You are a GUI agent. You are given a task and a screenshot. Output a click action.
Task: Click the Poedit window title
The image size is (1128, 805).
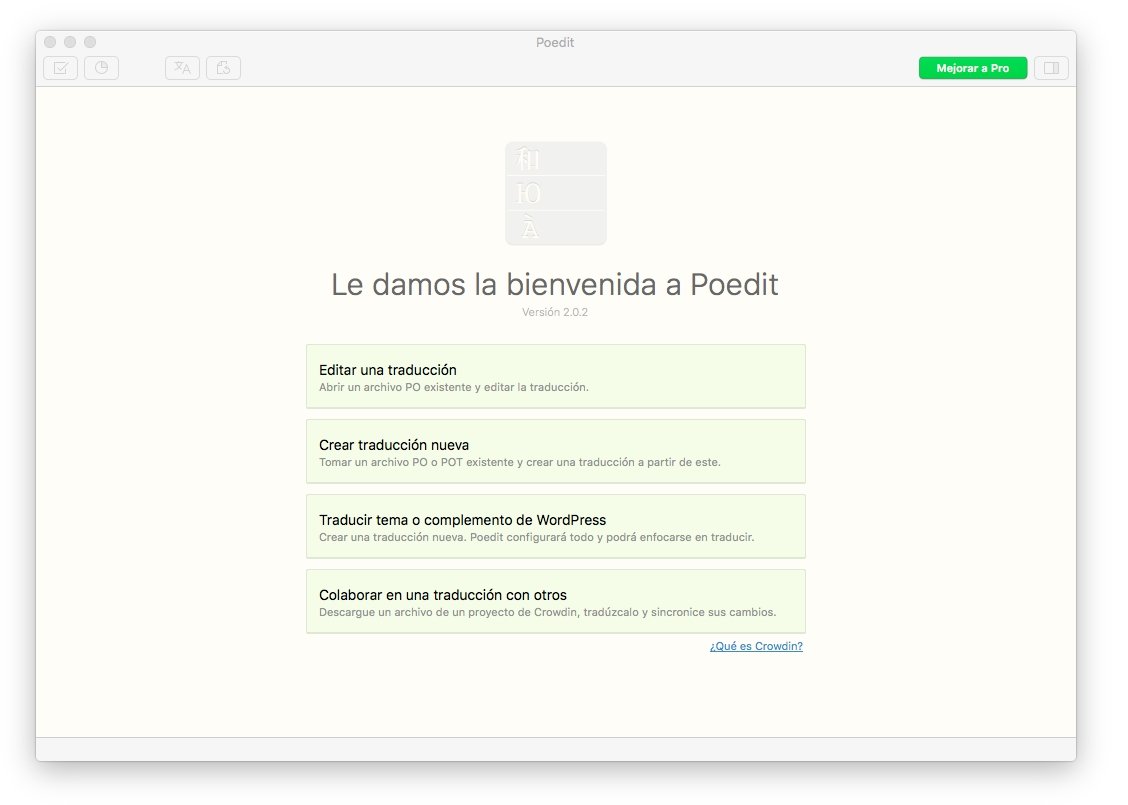(555, 42)
